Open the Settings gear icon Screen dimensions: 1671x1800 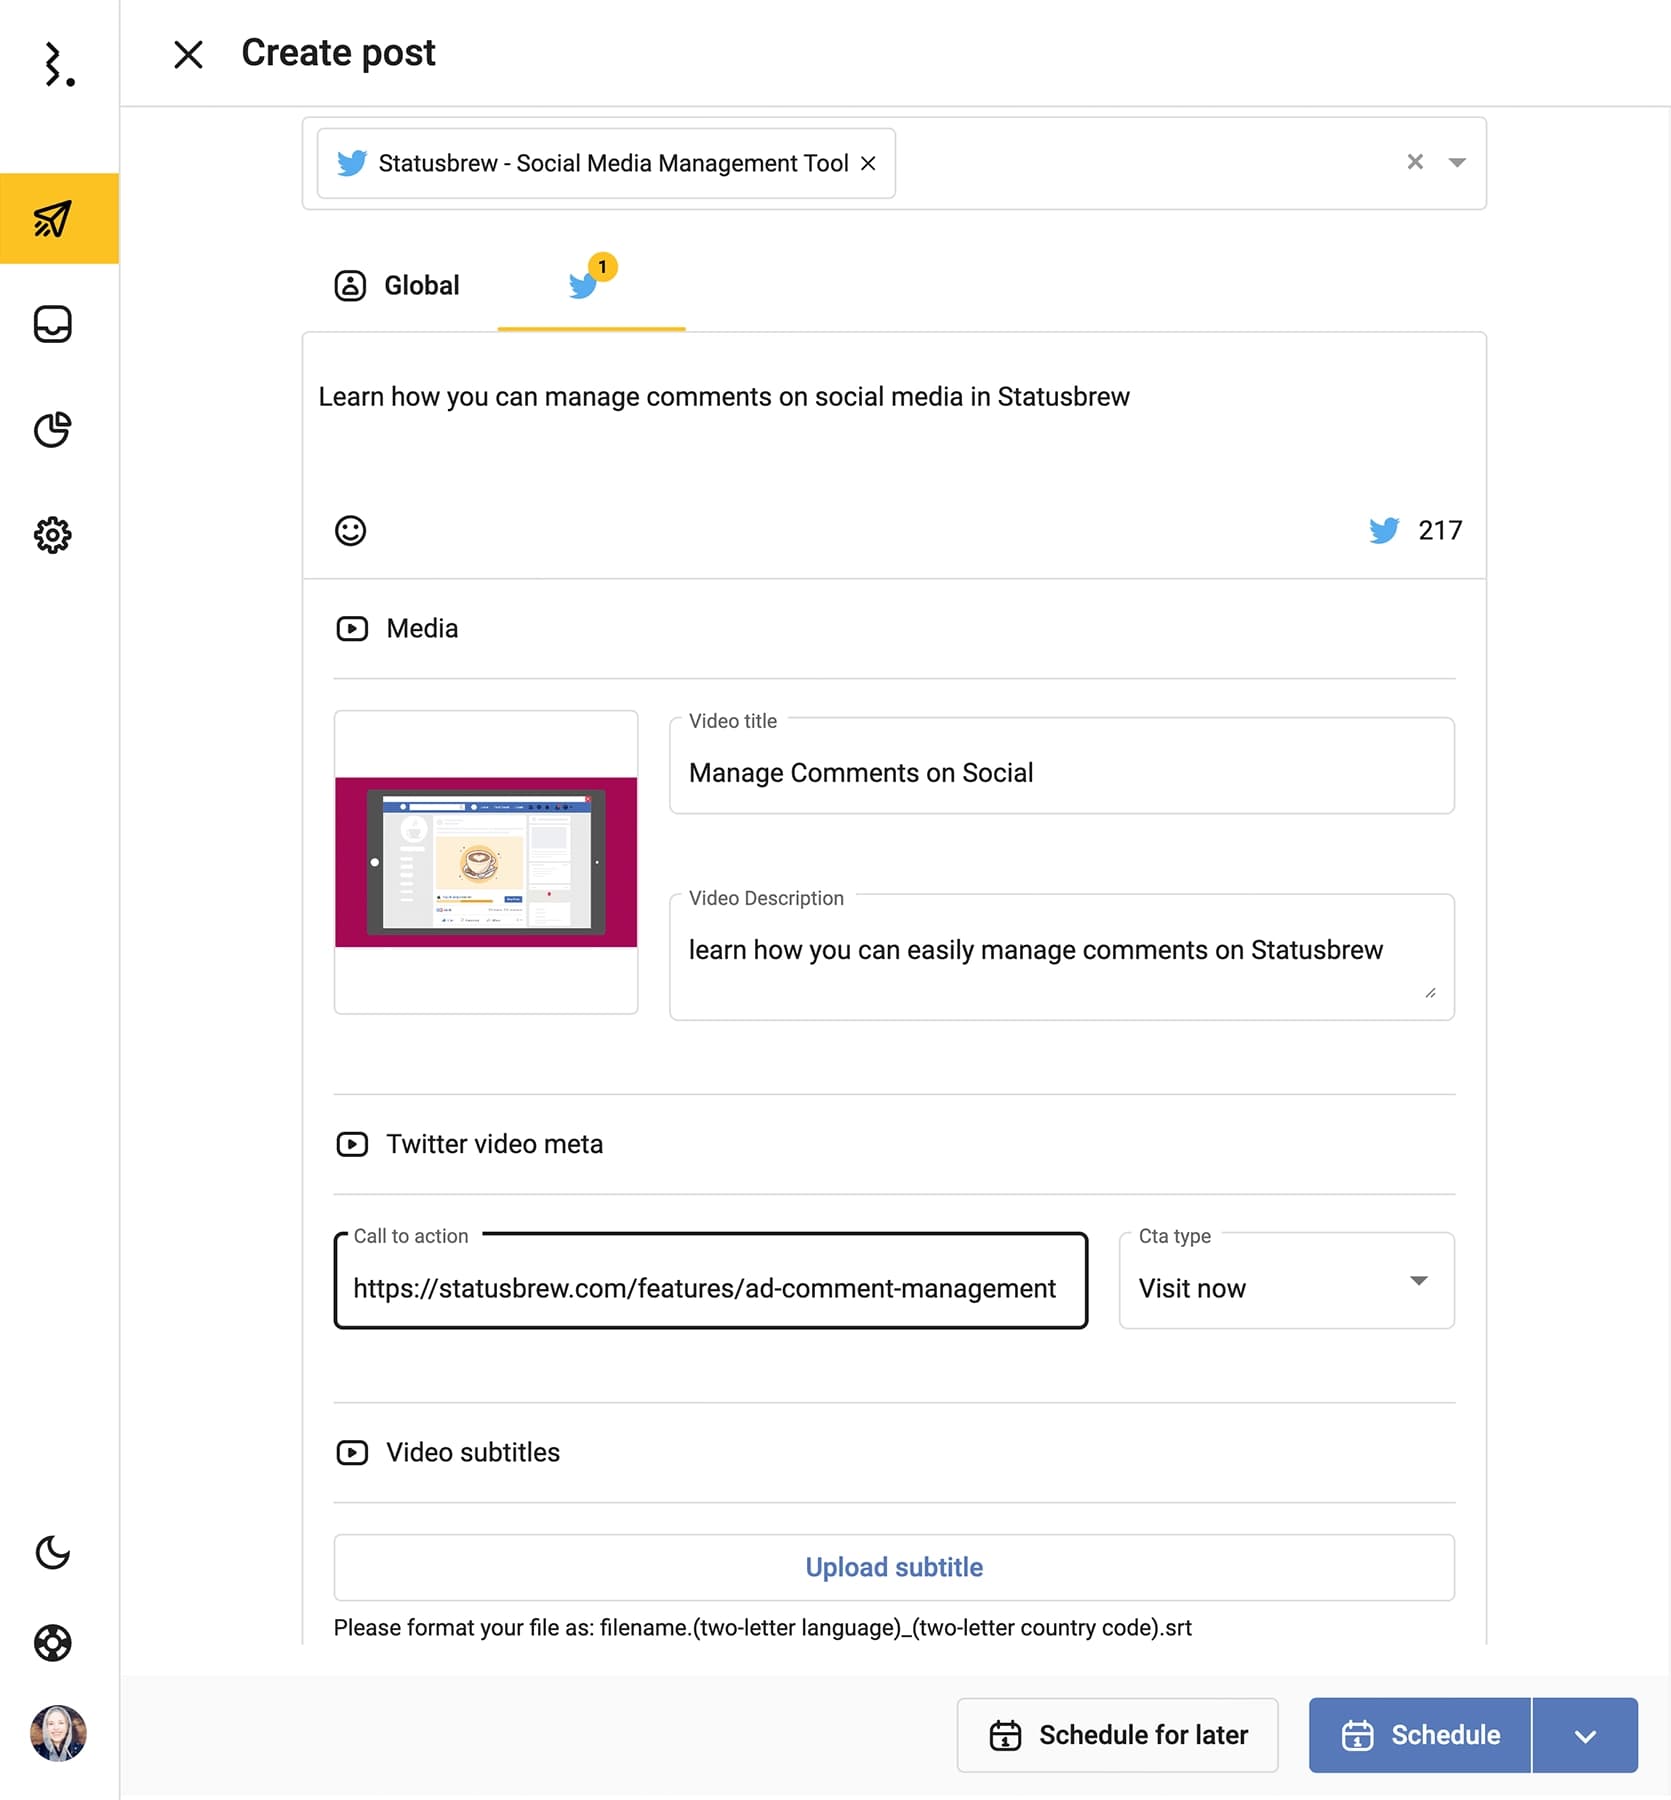coord(53,535)
